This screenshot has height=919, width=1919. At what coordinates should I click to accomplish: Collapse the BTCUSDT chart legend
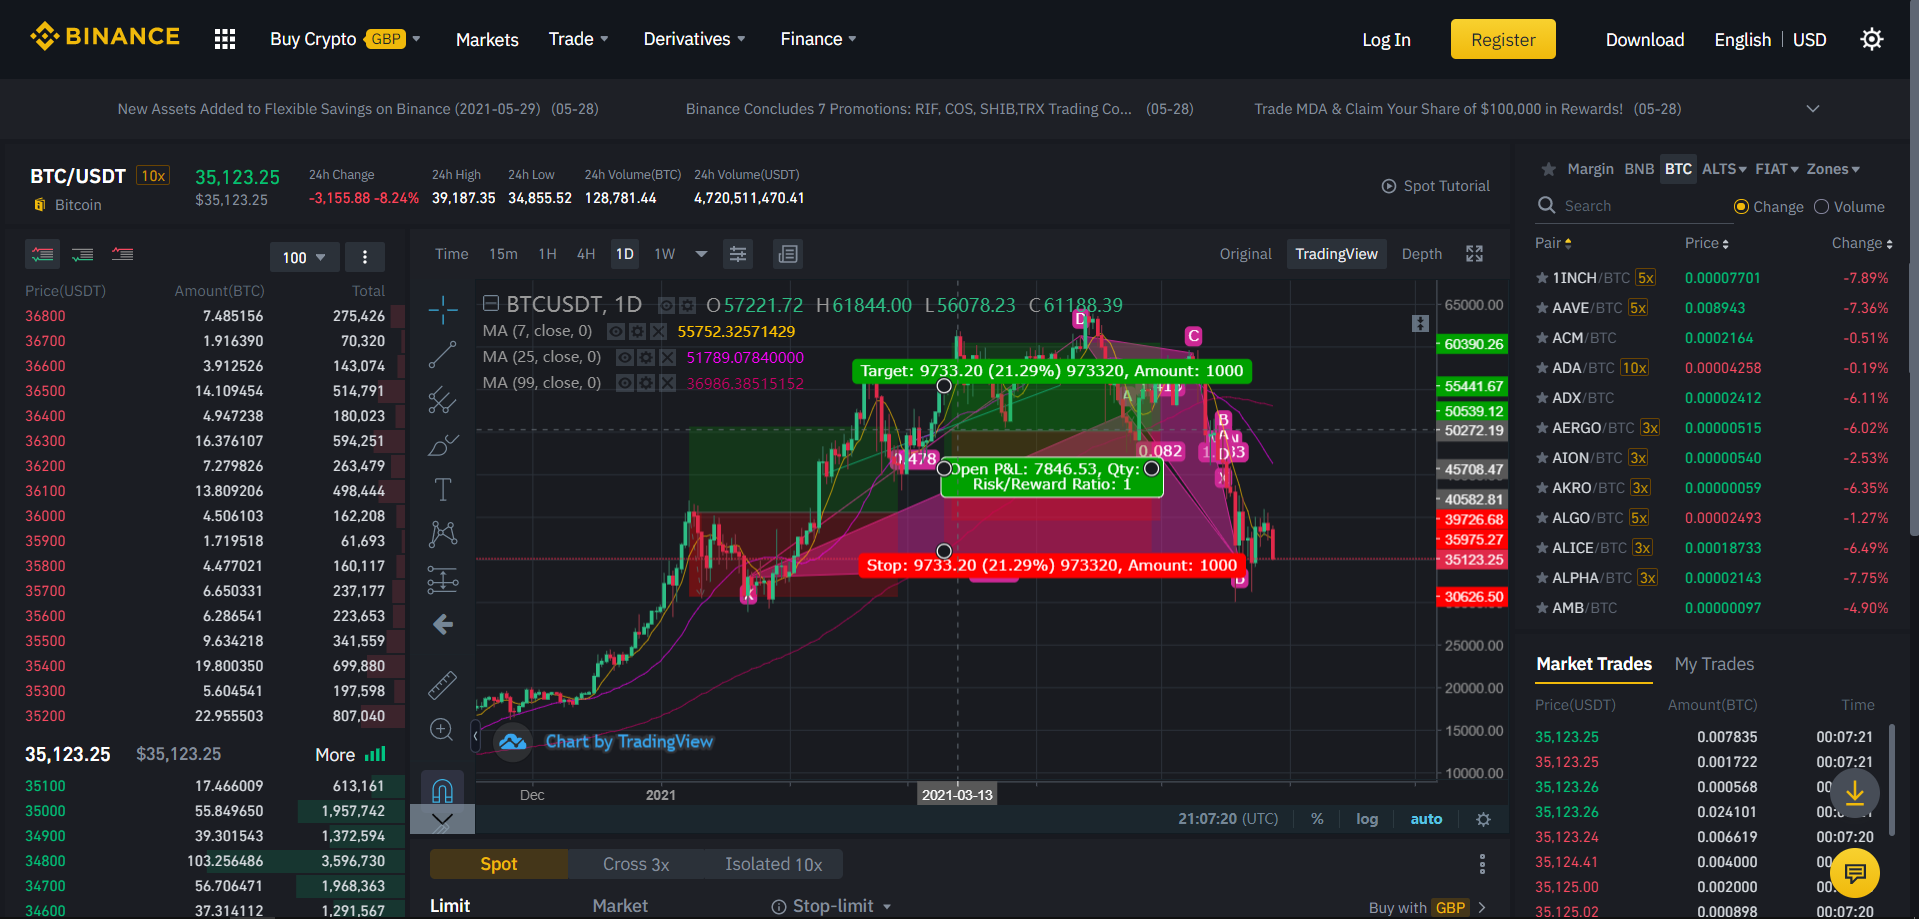(x=491, y=303)
